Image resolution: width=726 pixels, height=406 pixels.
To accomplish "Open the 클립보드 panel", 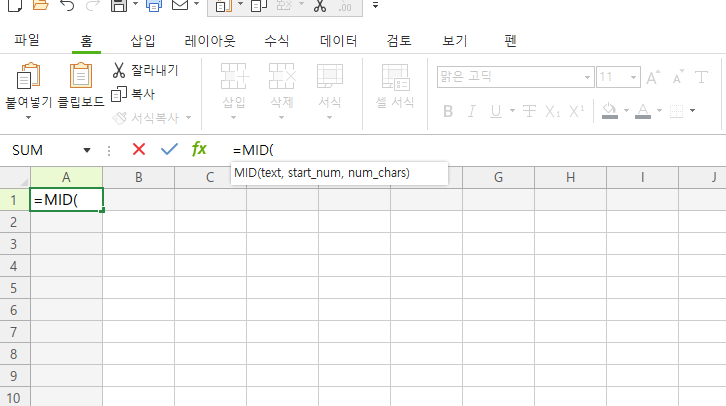I will [81, 86].
